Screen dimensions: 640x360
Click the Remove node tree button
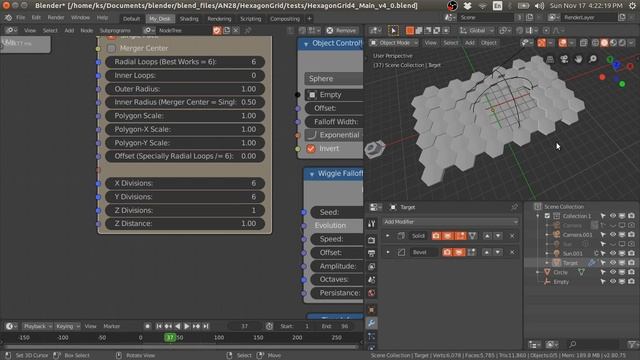[342, 31]
